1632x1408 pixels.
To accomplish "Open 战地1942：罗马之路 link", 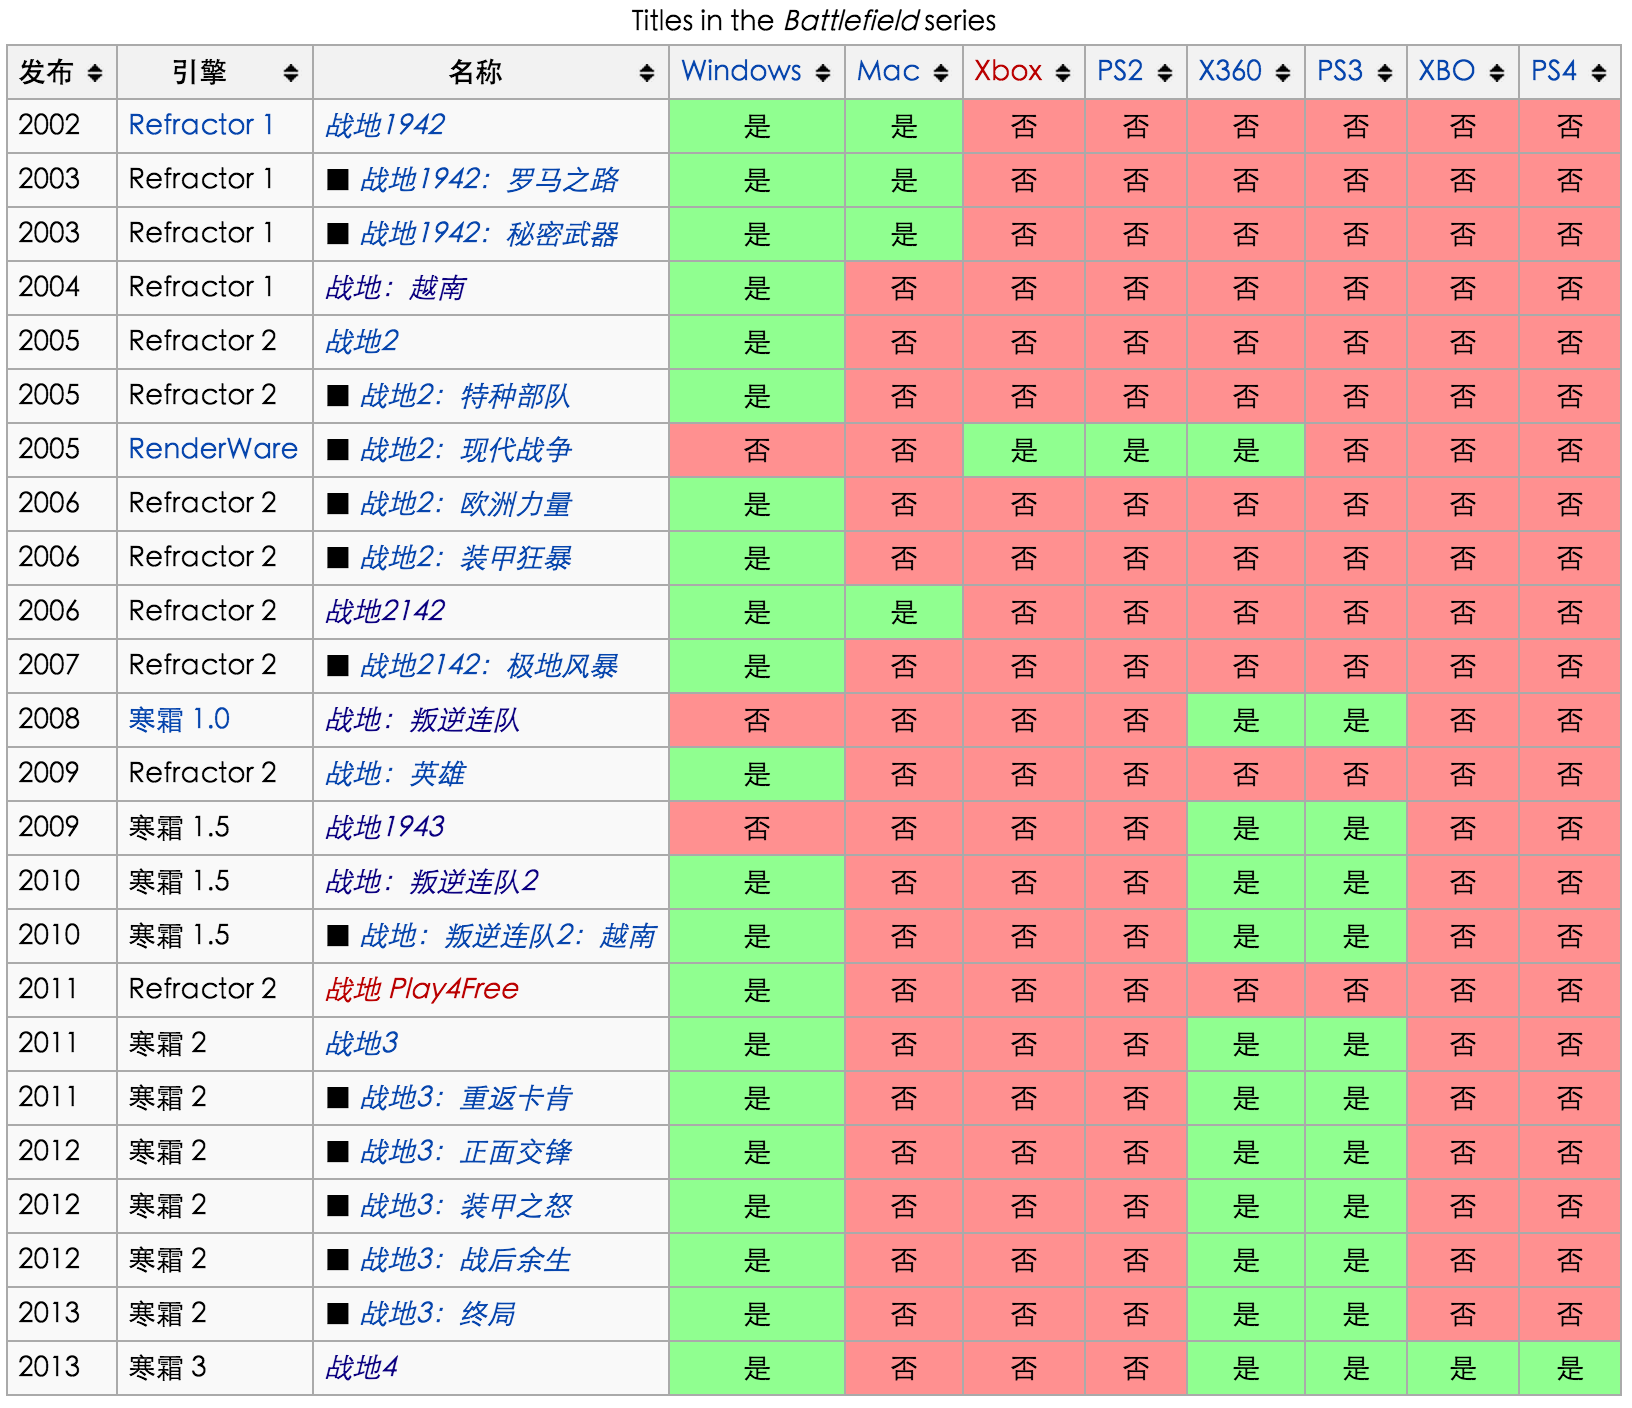I will (x=489, y=179).
